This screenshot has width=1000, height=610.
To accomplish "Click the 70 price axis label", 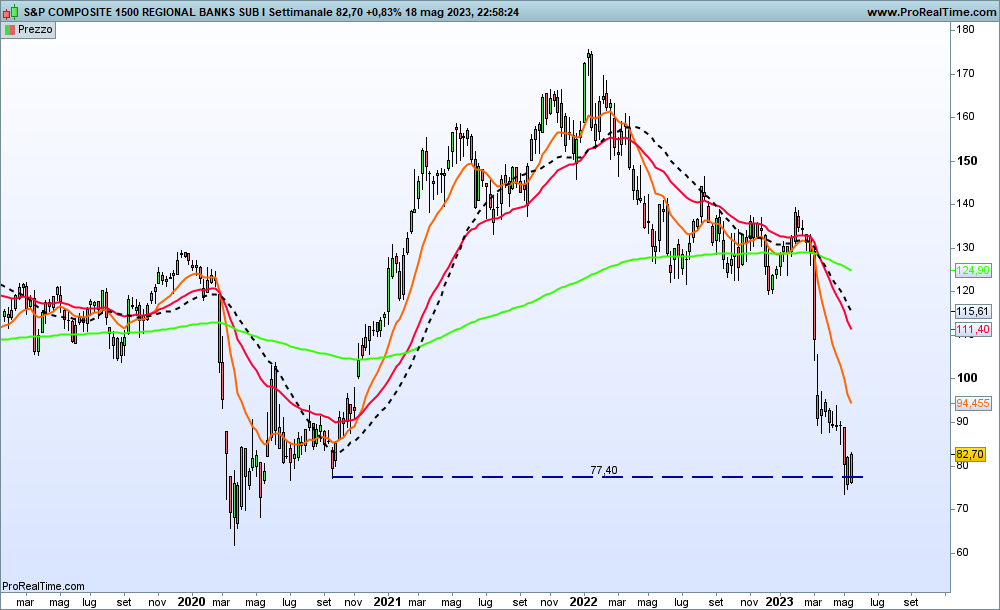I will click(x=962, y=509).
